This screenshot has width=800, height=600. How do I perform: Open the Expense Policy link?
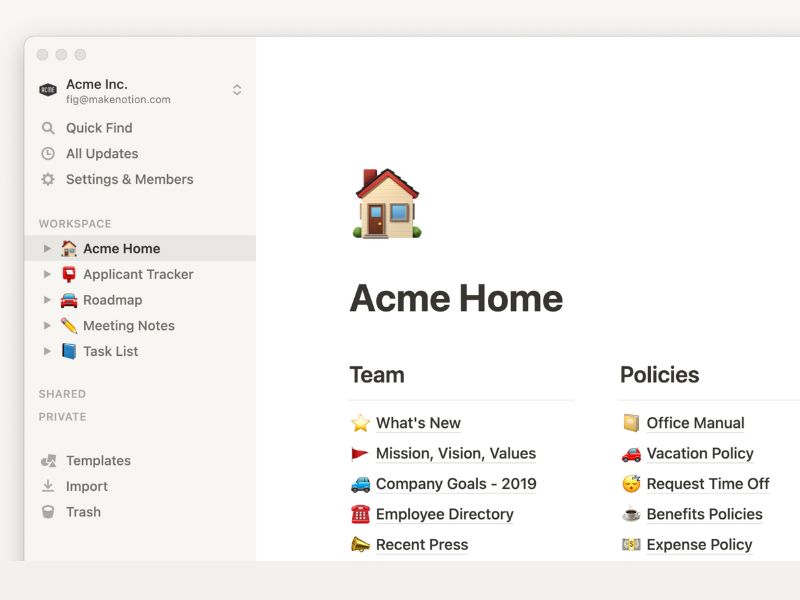[x=699, y=545]
